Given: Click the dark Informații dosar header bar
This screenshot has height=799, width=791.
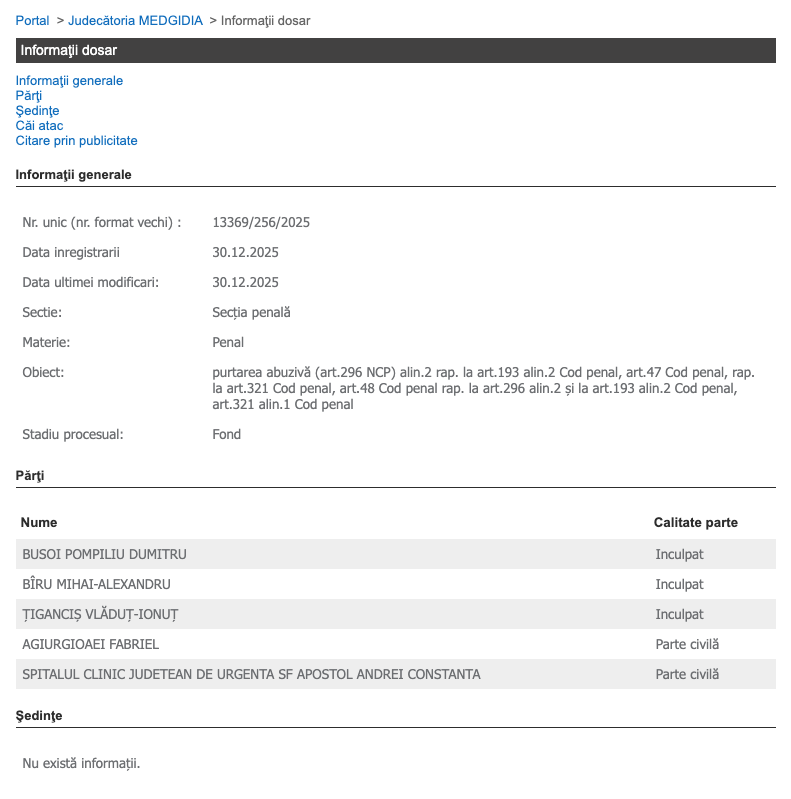Looking at the screenshot, I should (395, 50).
